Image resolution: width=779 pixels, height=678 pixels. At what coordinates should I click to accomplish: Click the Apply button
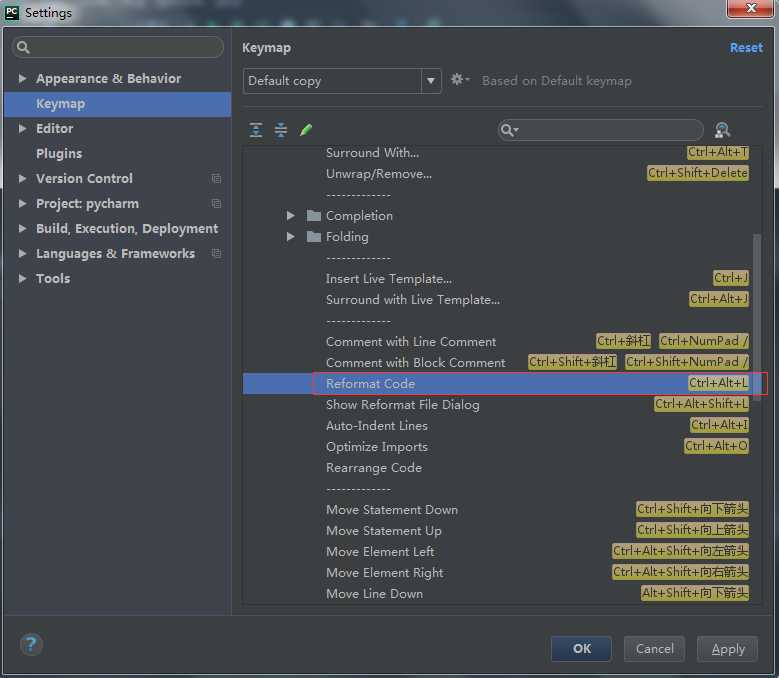point(727,649)
